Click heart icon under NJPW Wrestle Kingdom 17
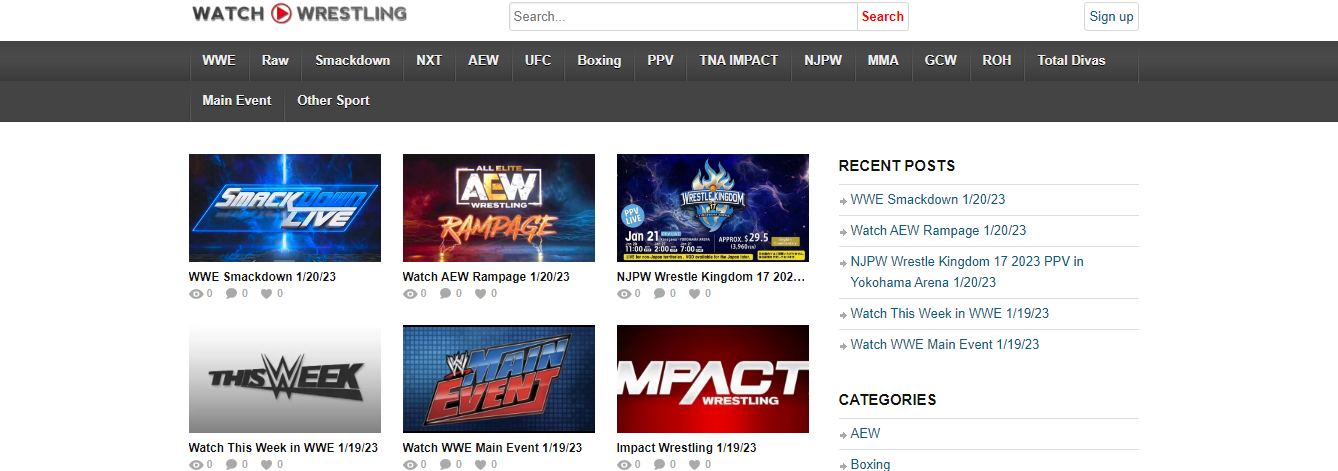 tap(695, 294)
